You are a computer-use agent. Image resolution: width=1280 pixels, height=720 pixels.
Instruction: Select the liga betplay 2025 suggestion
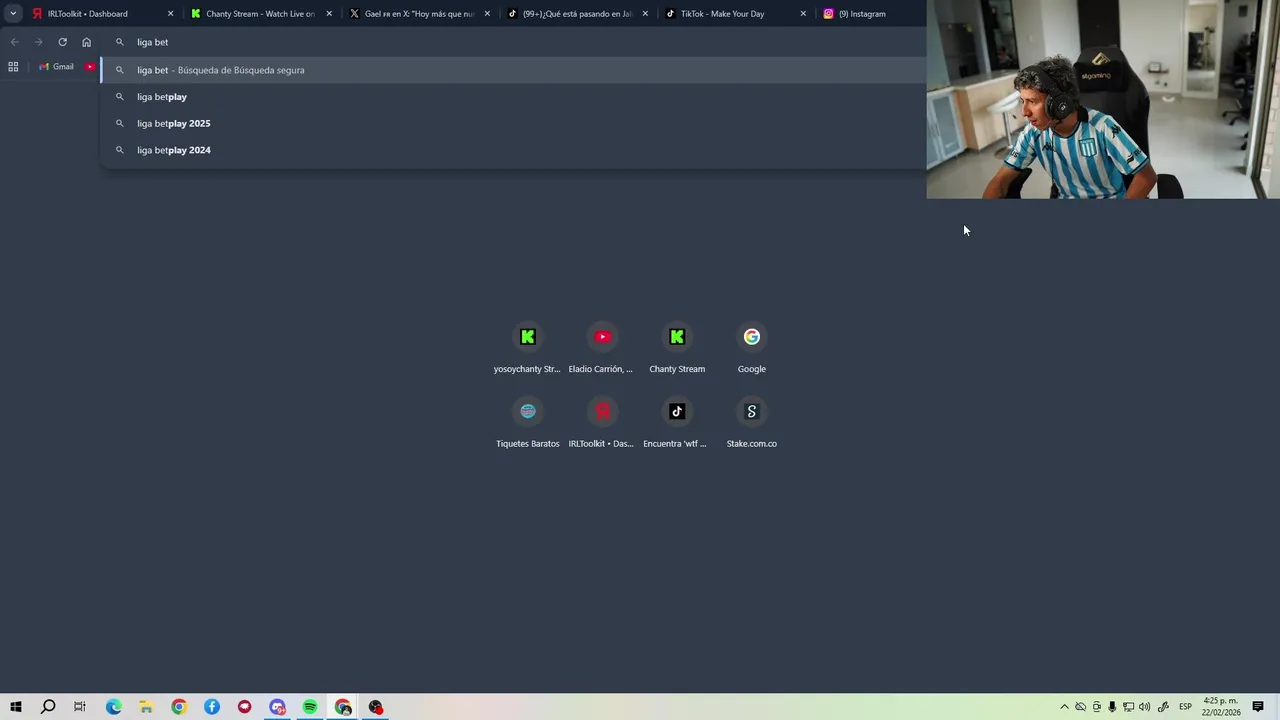[514, 123]
